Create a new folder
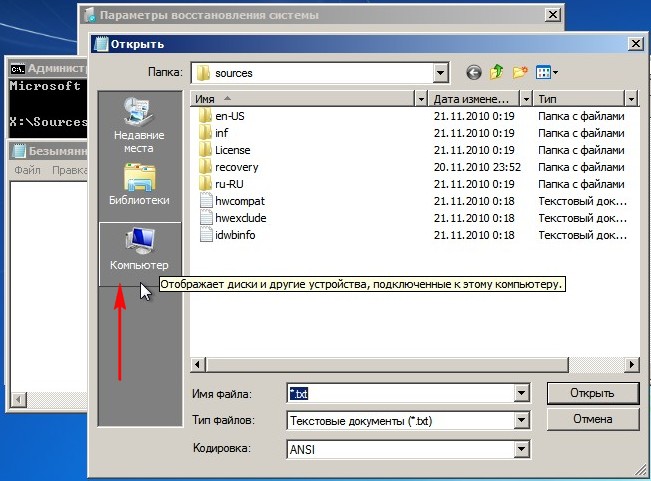Image resolution: width=651 pixels, height=481 pixels. click(x=520, y=73)
